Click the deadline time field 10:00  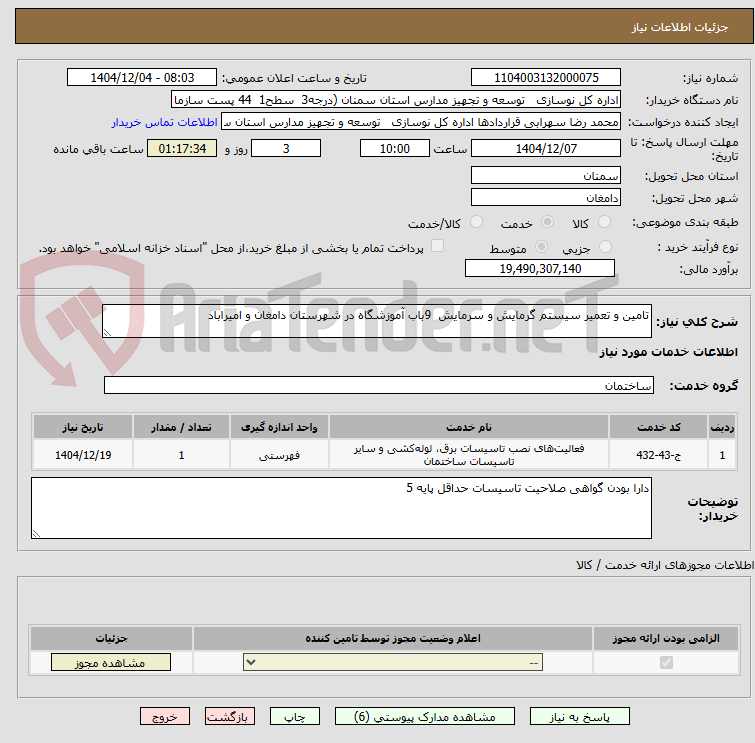[x=395, y=148]
